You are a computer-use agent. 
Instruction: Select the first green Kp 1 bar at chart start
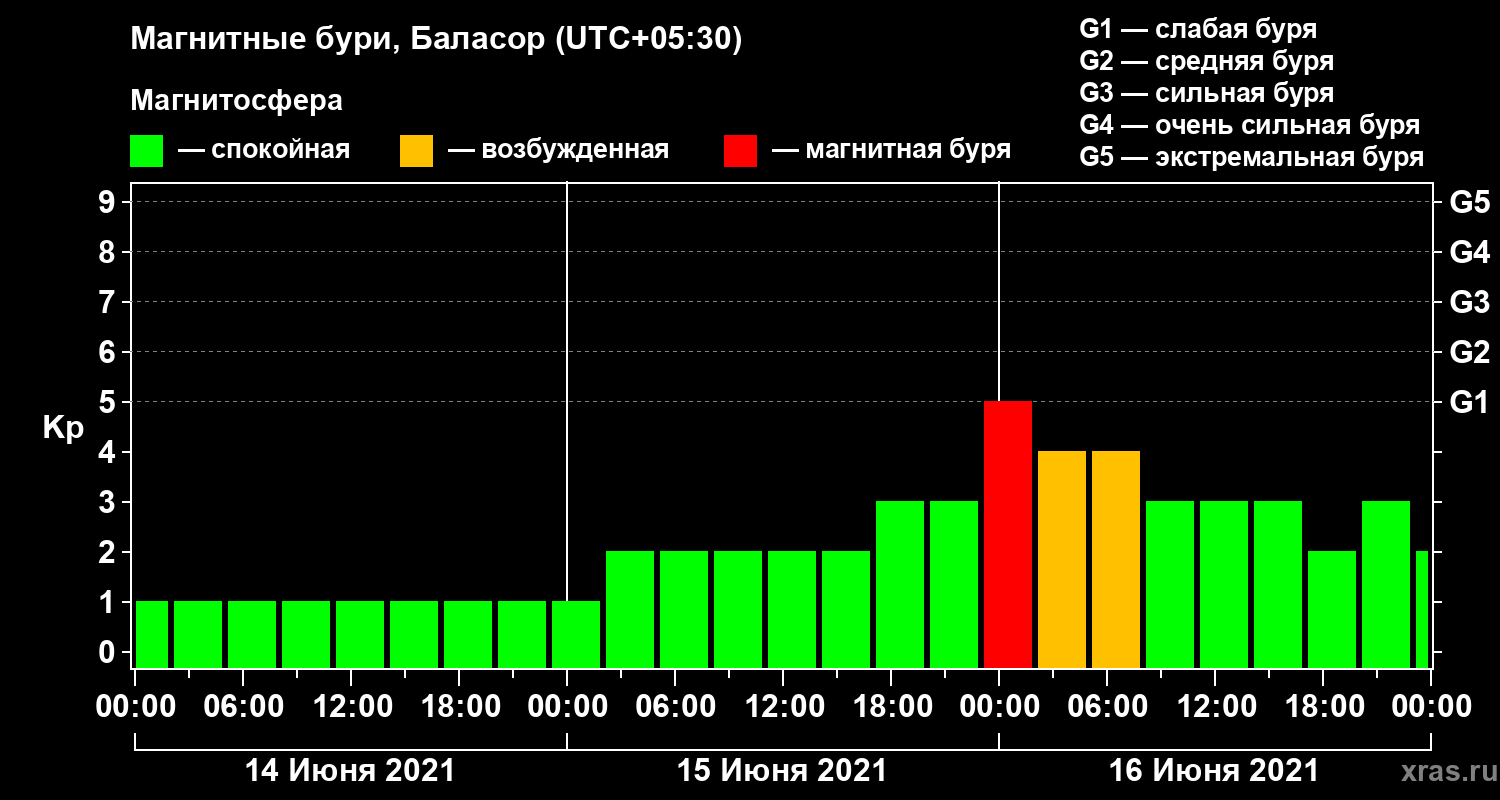pyautogui.click(x=152, y=634)
